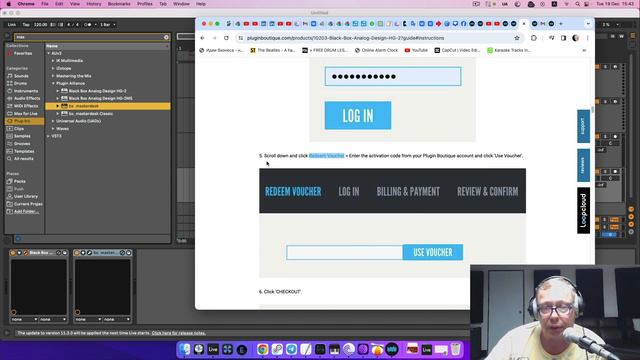
Task: Go back in Chrome browser
Action: click(202, 38)
